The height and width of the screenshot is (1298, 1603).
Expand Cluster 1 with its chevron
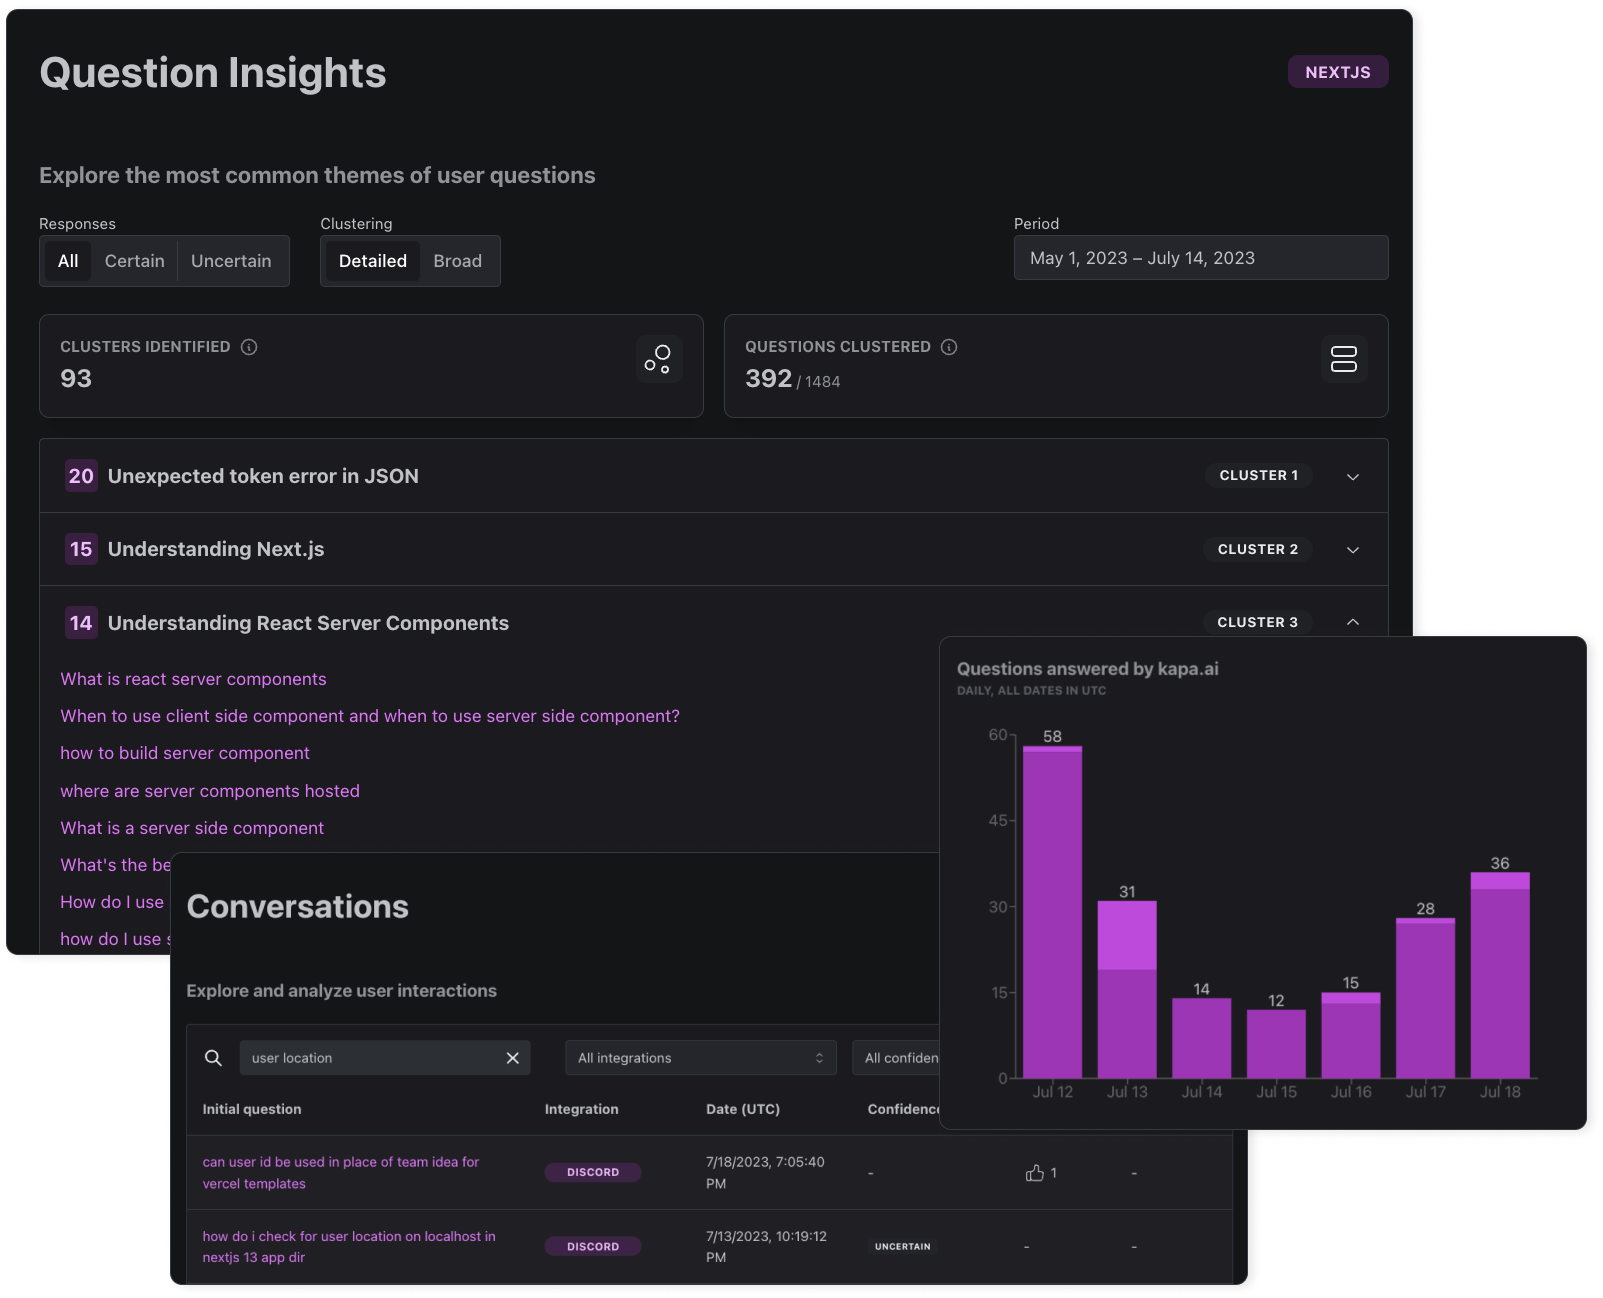pos(1353,477)
